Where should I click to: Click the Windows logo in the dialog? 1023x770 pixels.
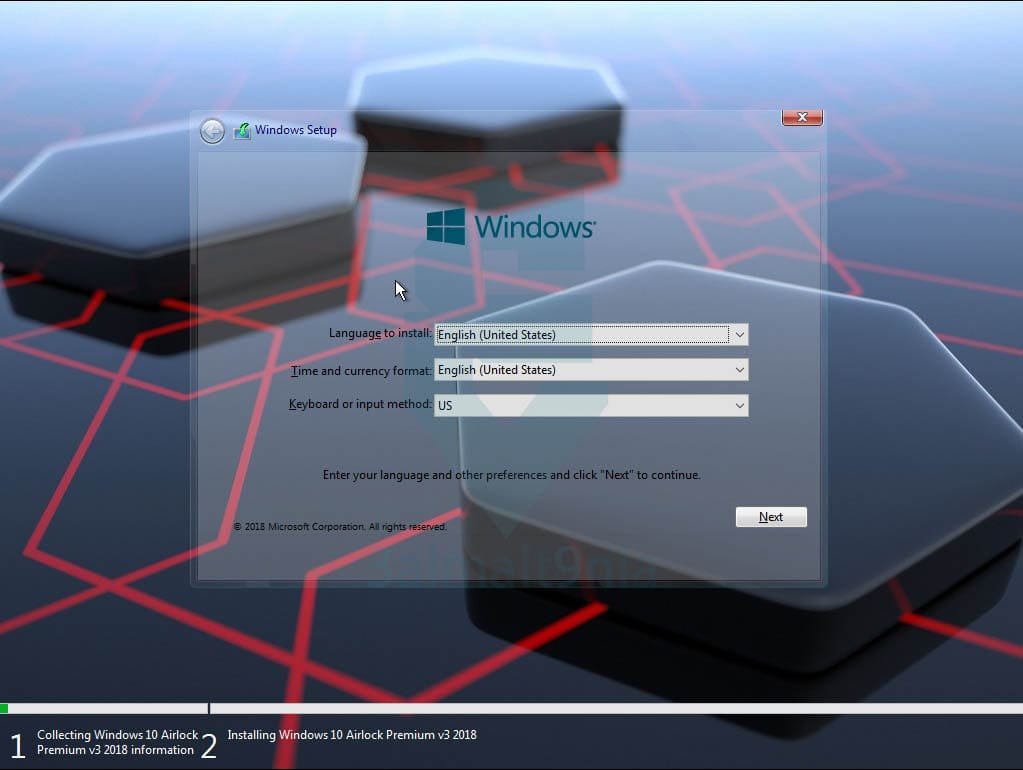tap(511, 226)
